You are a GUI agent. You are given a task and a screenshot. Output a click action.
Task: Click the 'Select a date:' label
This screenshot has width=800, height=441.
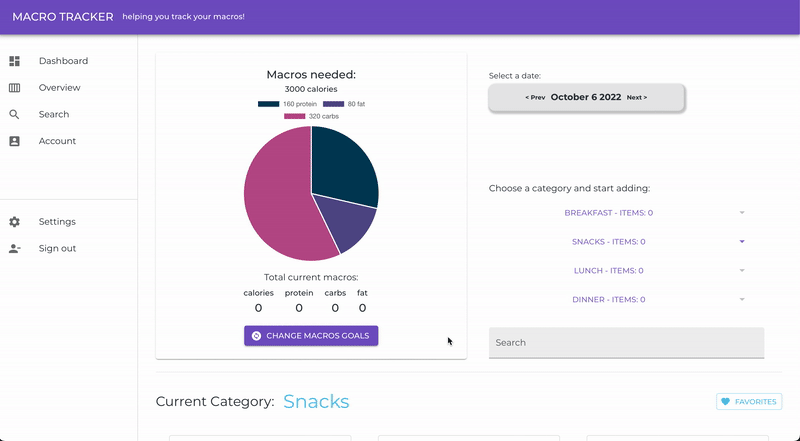(x=515, y=76)
